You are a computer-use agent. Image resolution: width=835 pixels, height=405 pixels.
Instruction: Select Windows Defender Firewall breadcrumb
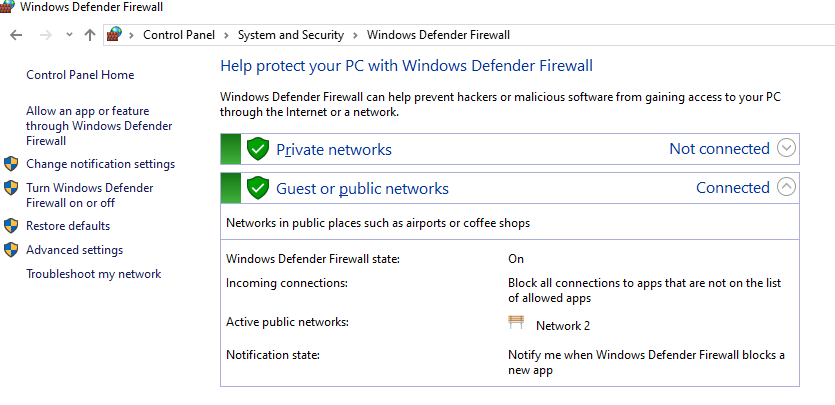click(438, 35)
